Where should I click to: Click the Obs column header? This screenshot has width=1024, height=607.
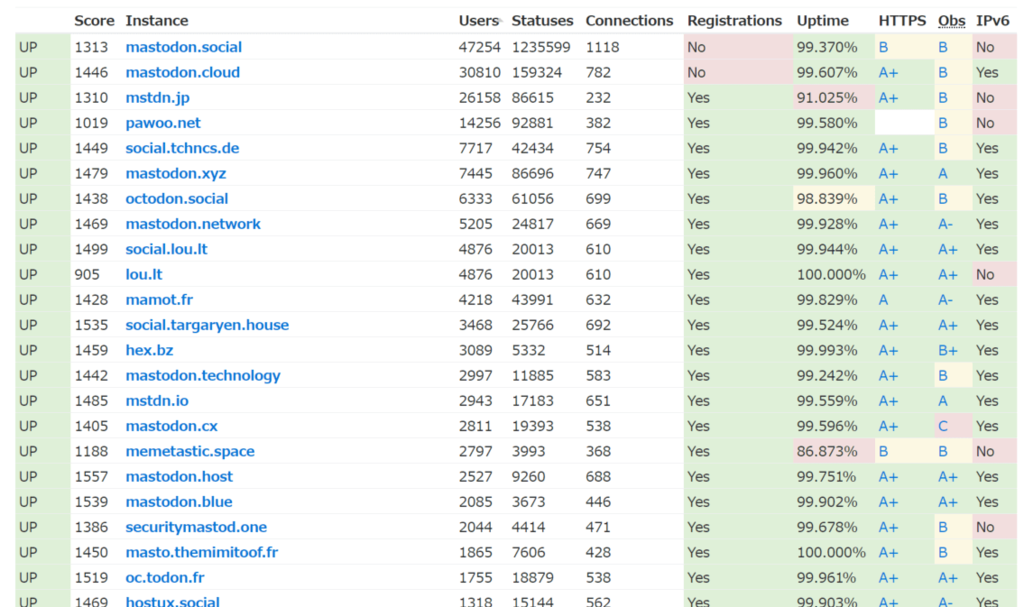(x=952, y=21)
